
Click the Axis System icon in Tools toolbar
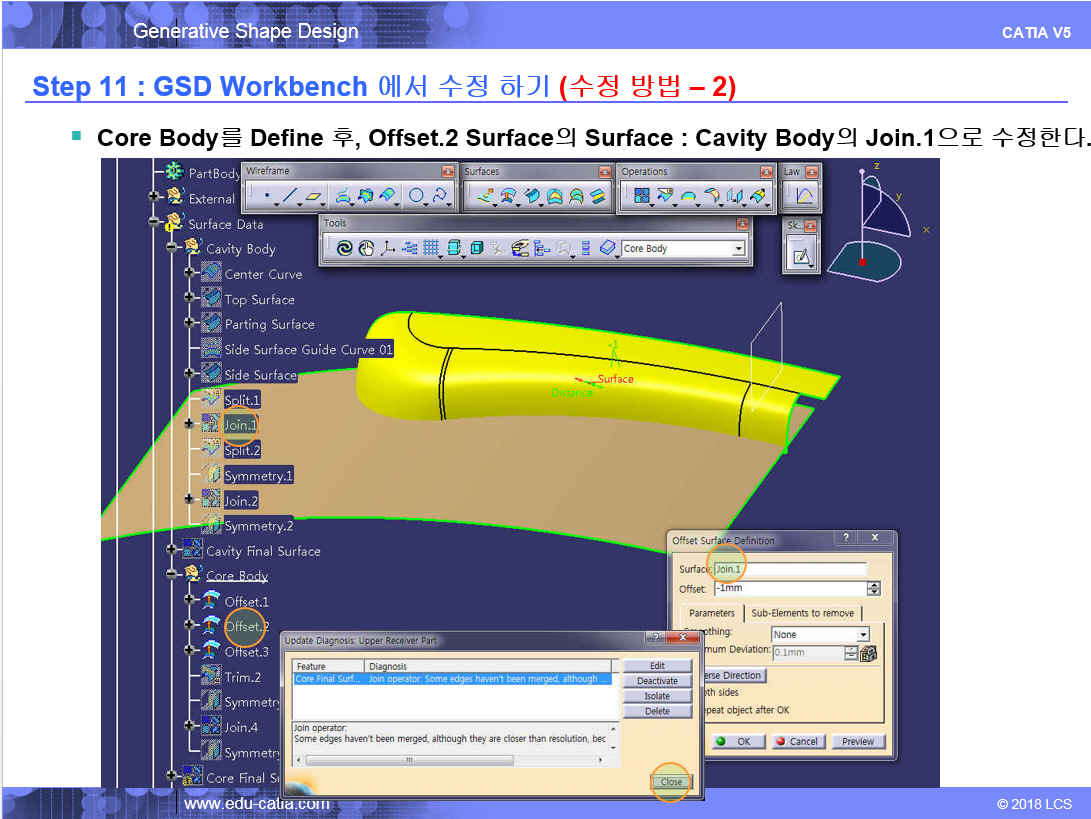388,249
